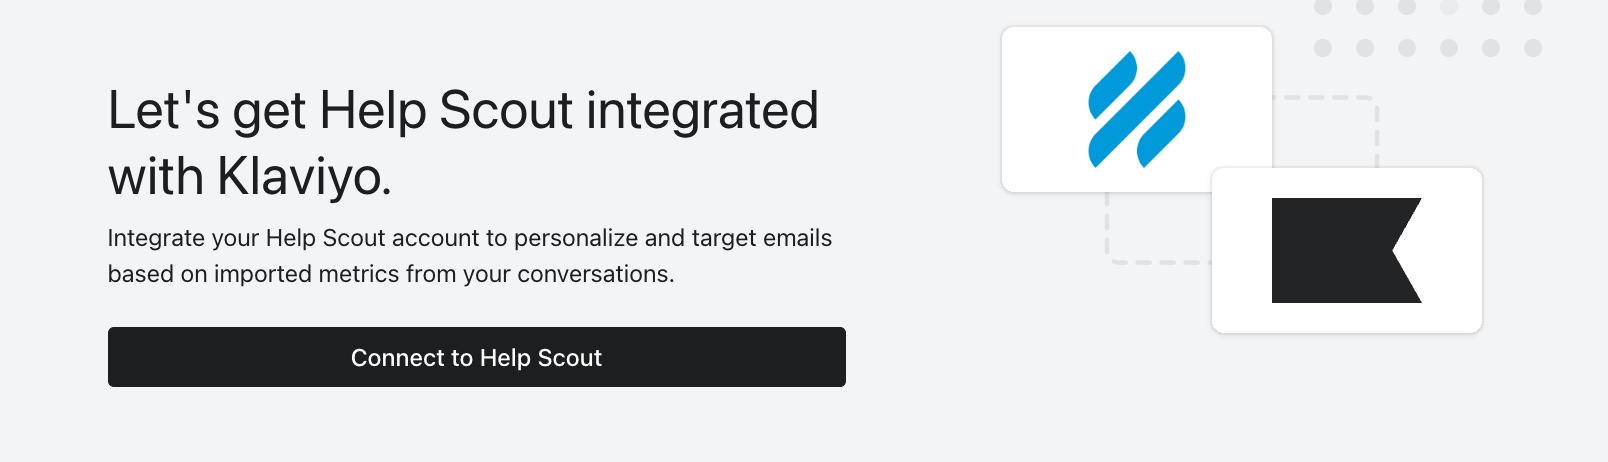1608x462 pixels.
Task: Click the notched right edge of Klaviyo flag
Action: 1402,250
